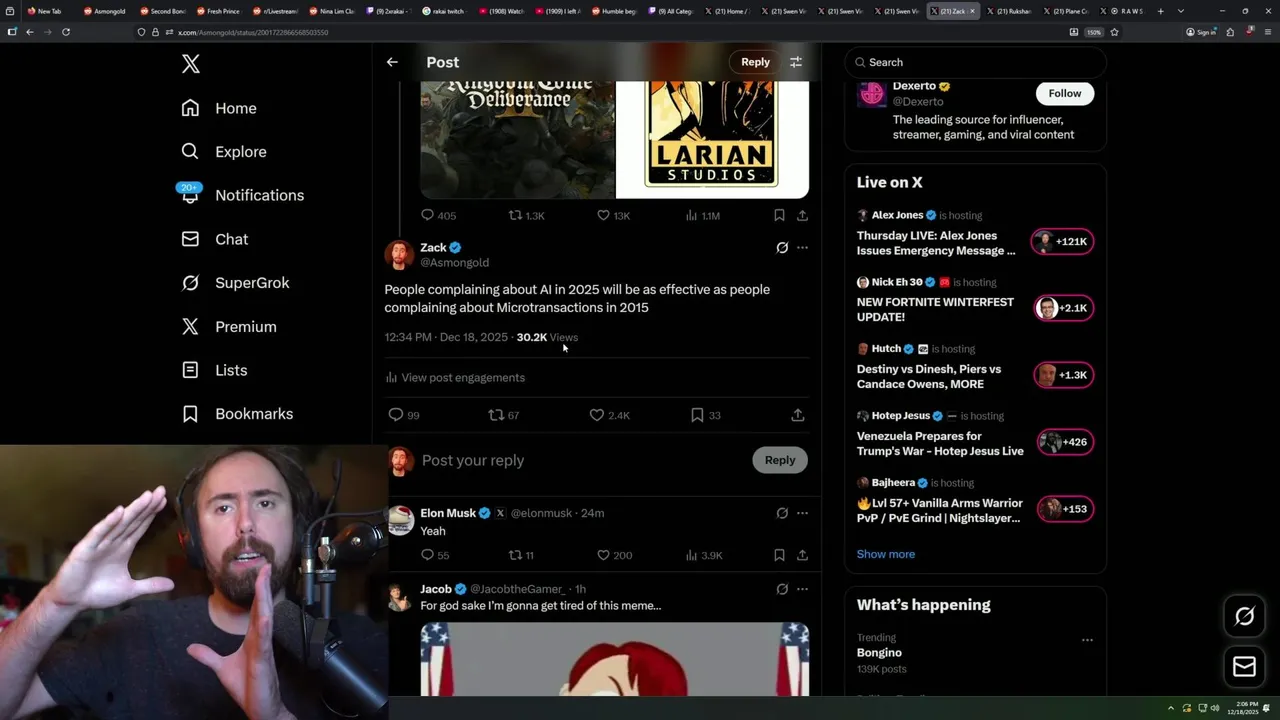
Task: Click the X logo in the sidebar
Action: tap(191, 64)
